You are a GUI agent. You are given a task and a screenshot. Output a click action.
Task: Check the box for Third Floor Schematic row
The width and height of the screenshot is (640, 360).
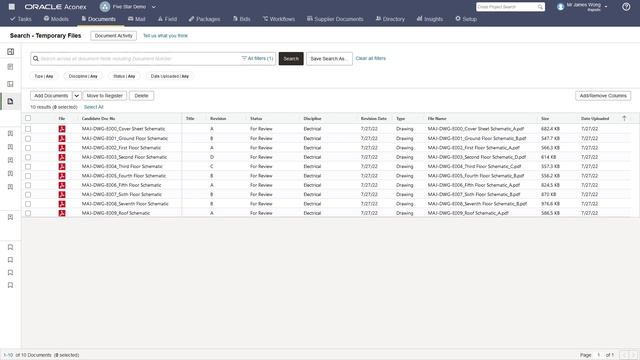pyautogui.click(x=28, y=167)
